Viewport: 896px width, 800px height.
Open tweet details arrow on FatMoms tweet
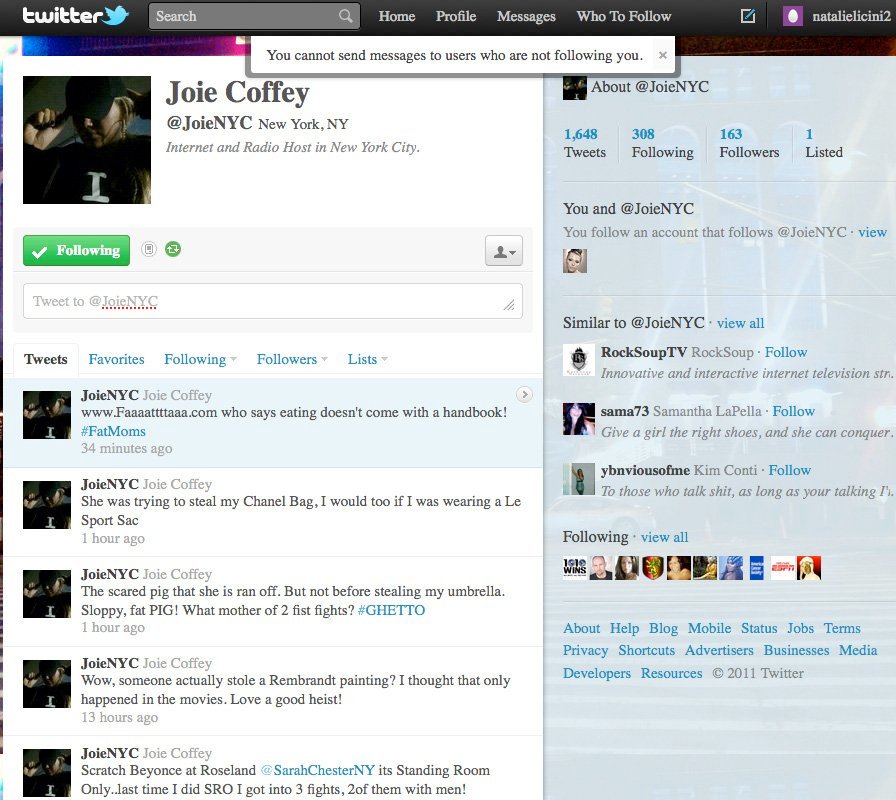click(x=524, y=394)
